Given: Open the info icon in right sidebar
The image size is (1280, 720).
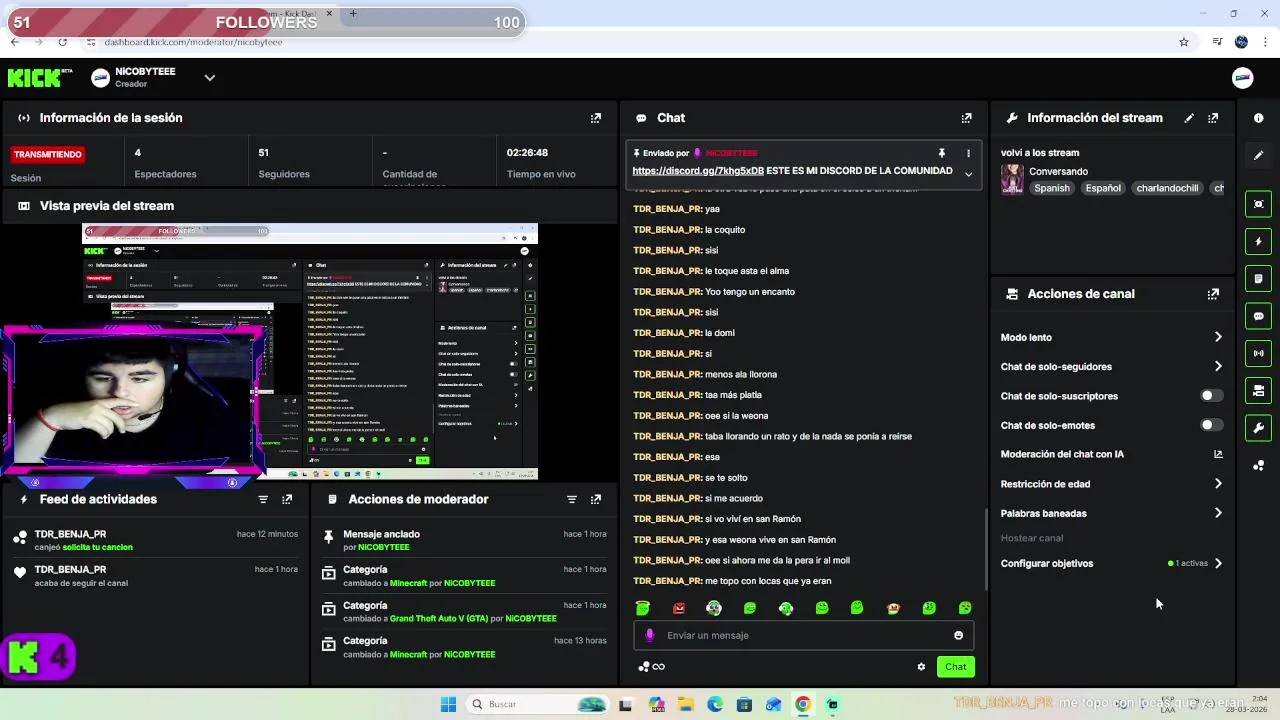Looking at the screenshot, I should pos(1258,118).
